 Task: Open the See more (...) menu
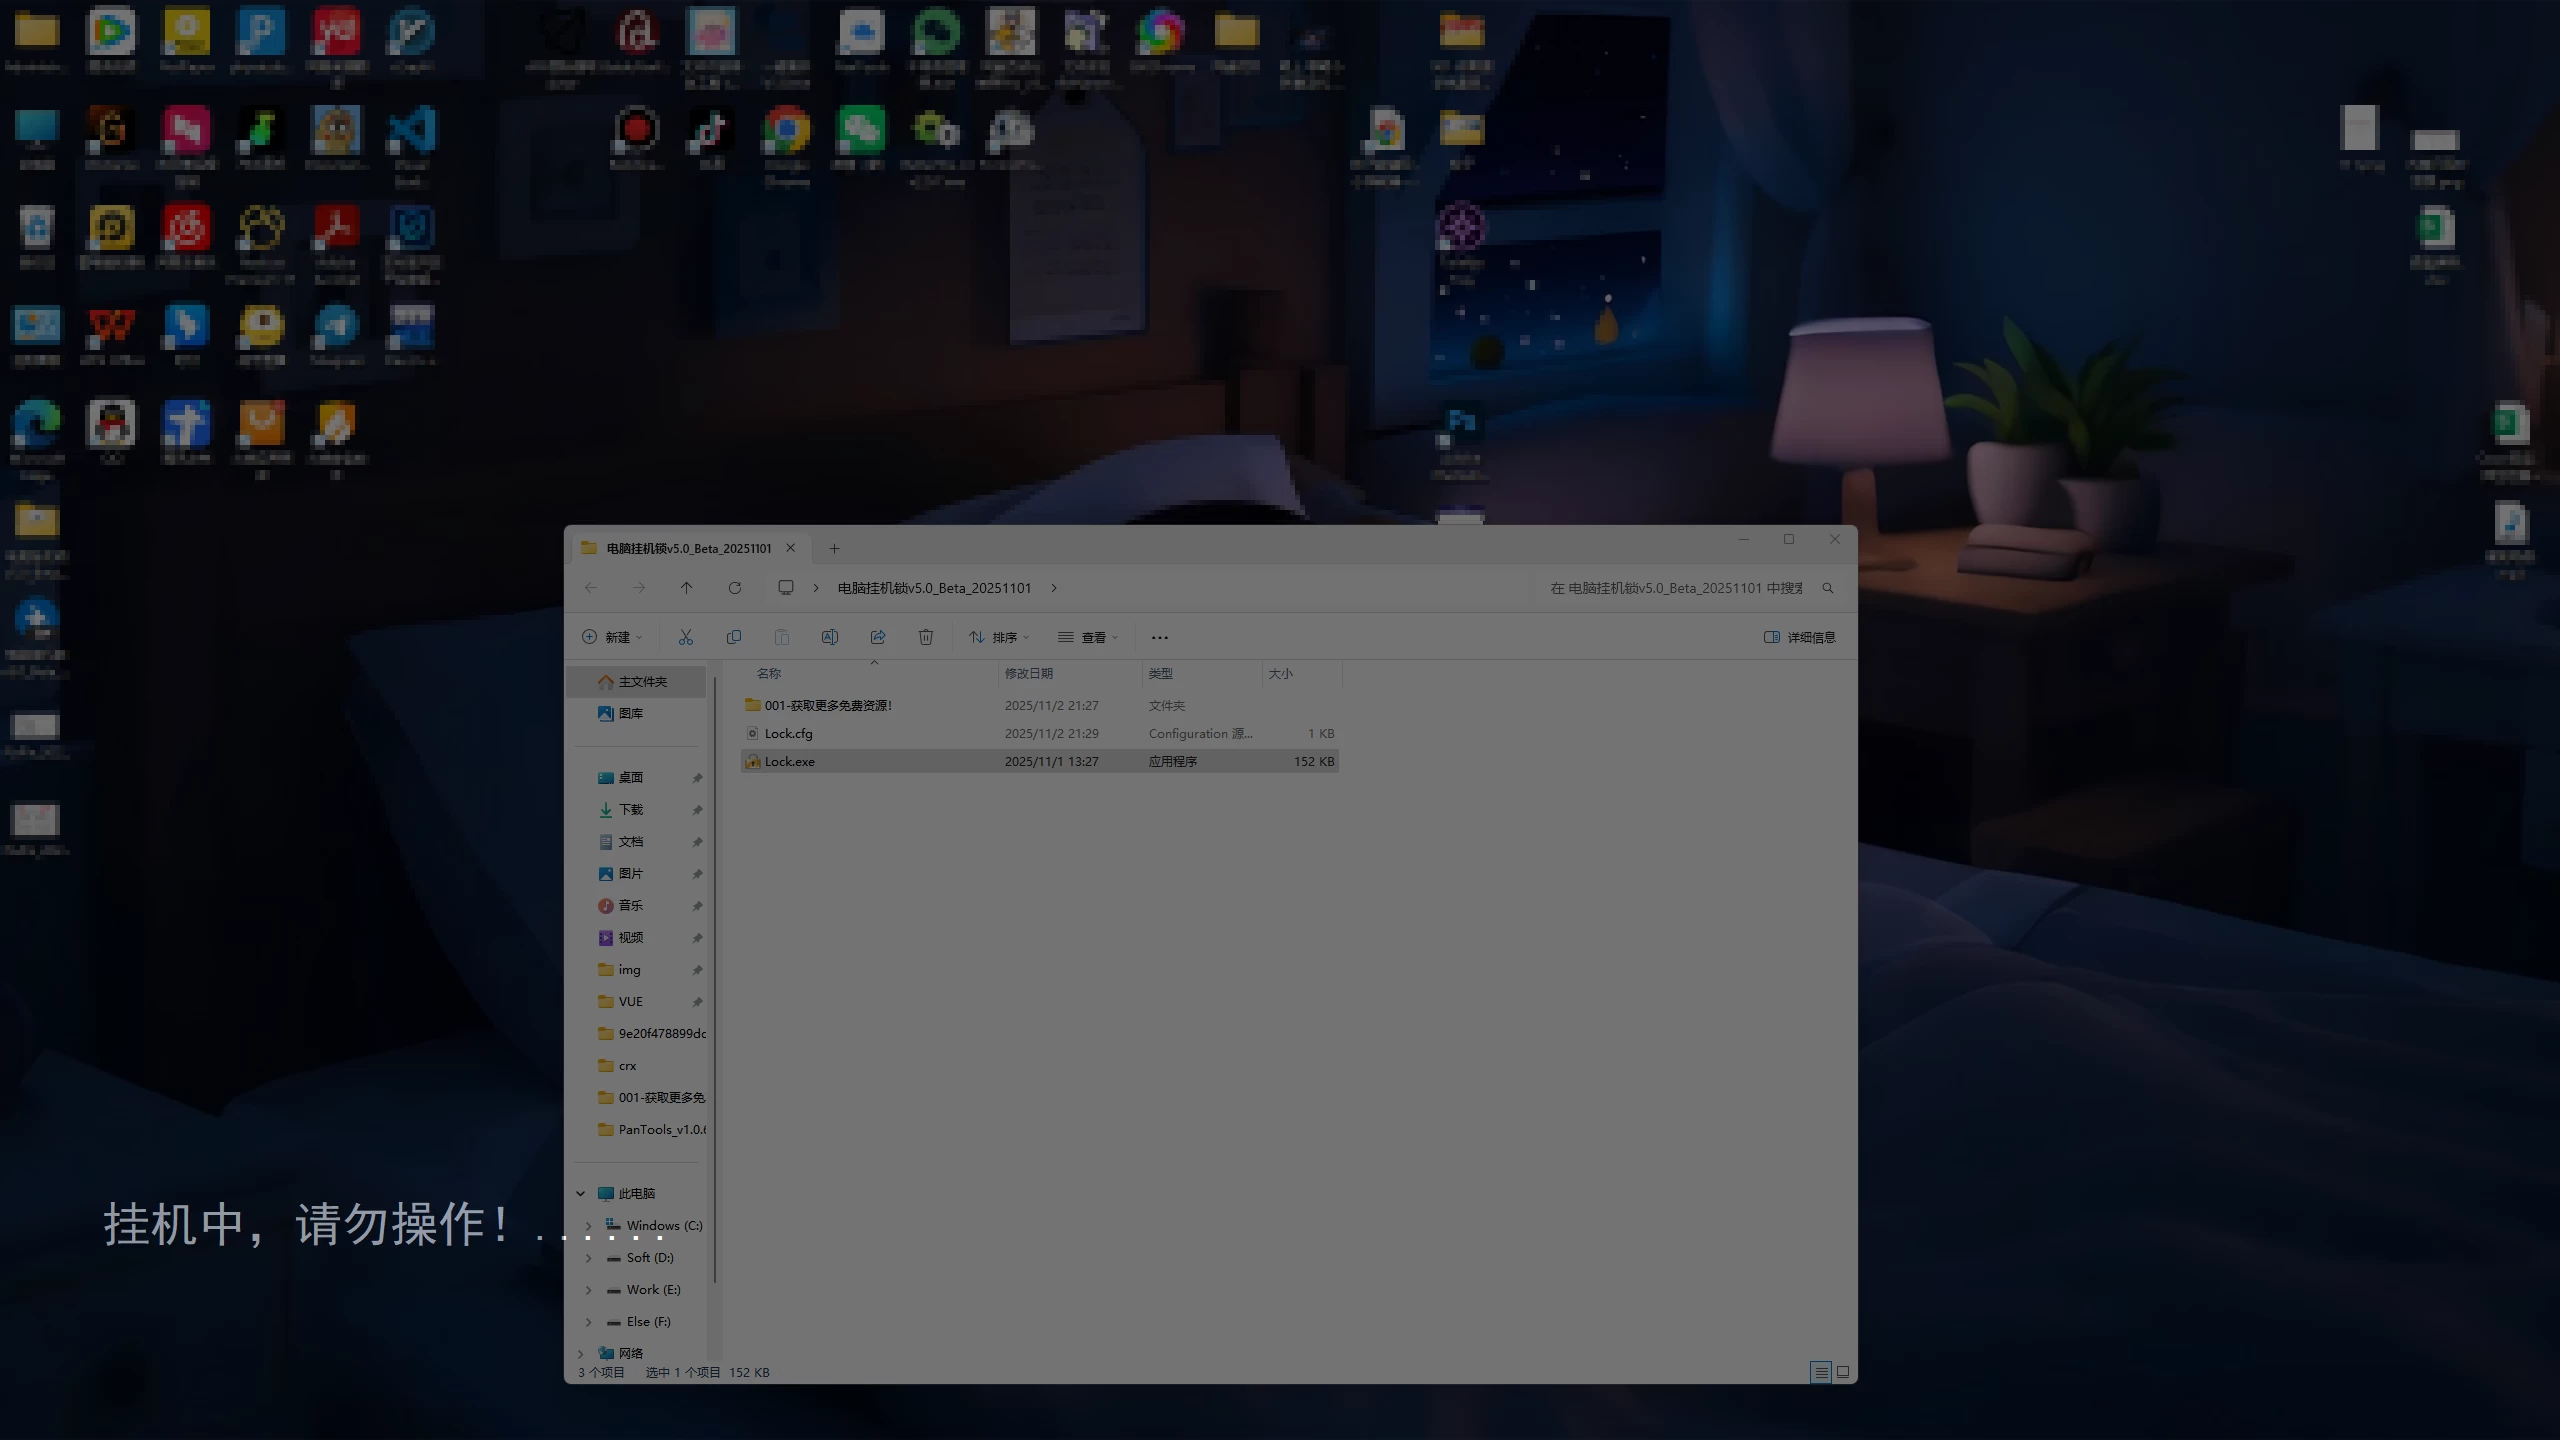click(1160, 637)
